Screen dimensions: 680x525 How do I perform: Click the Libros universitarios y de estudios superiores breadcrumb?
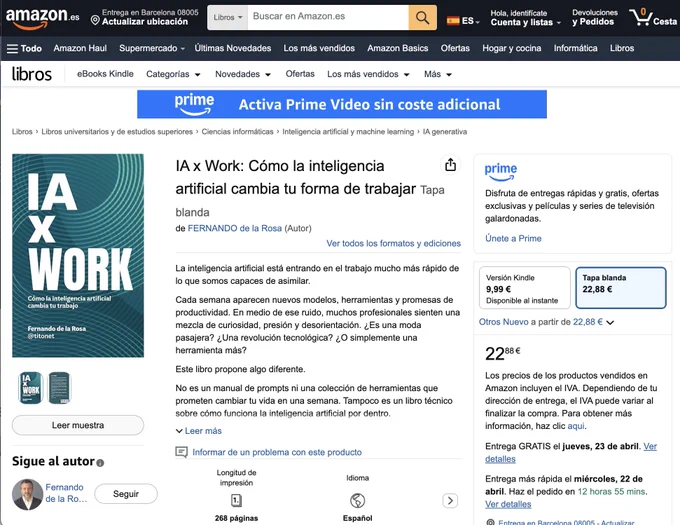(117, 132)
